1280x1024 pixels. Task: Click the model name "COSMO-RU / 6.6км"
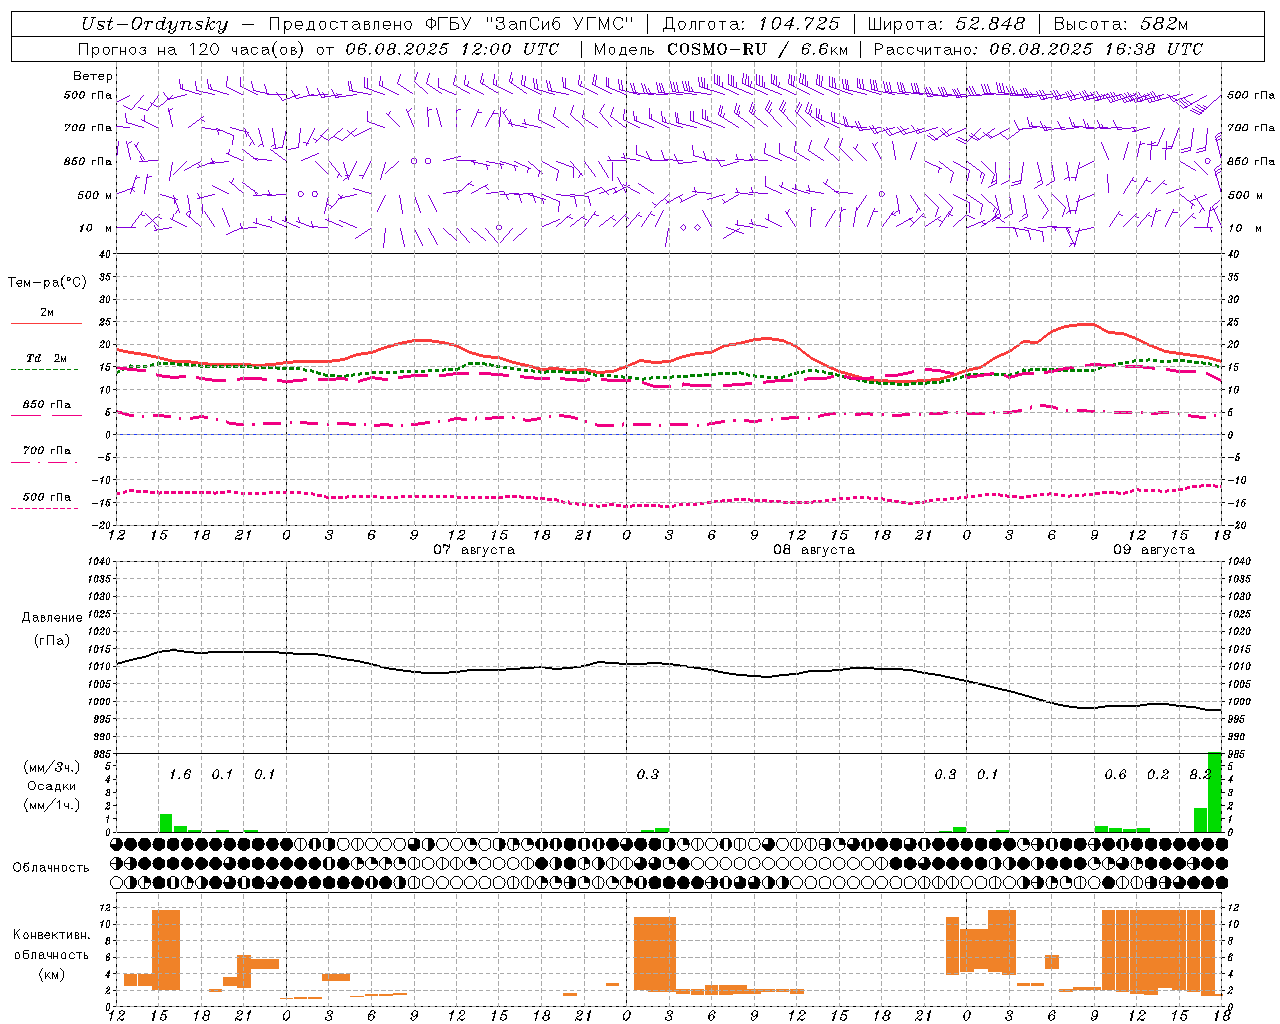[757, 49]
